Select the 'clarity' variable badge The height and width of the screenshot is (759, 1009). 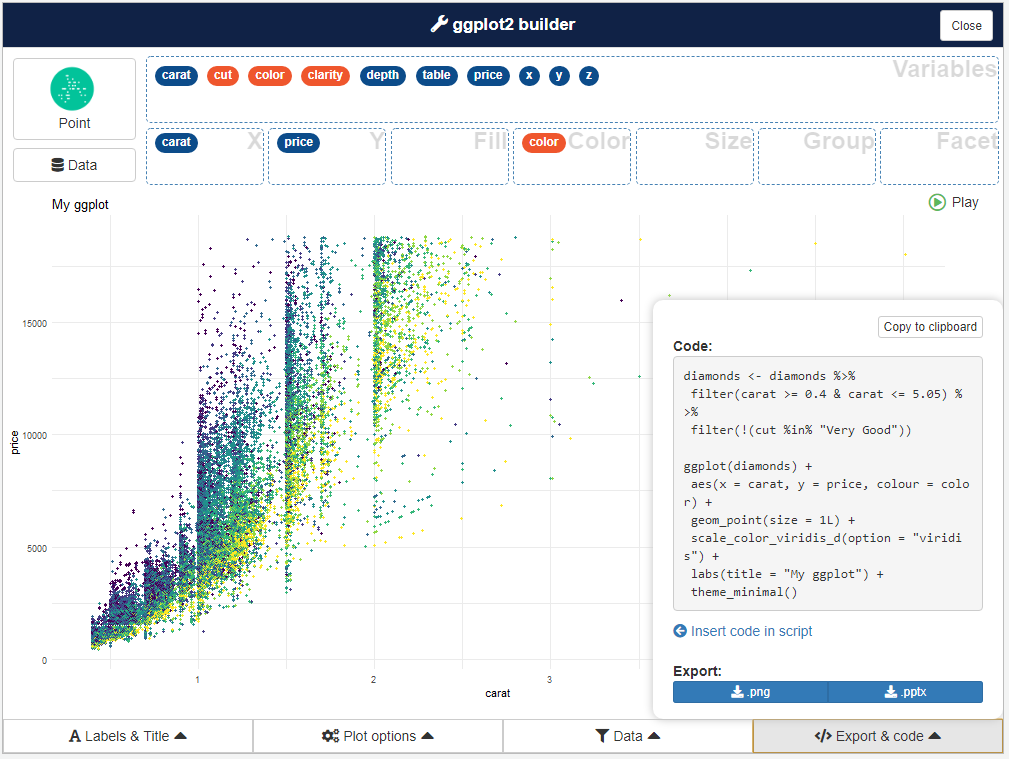tap(325, 75)
